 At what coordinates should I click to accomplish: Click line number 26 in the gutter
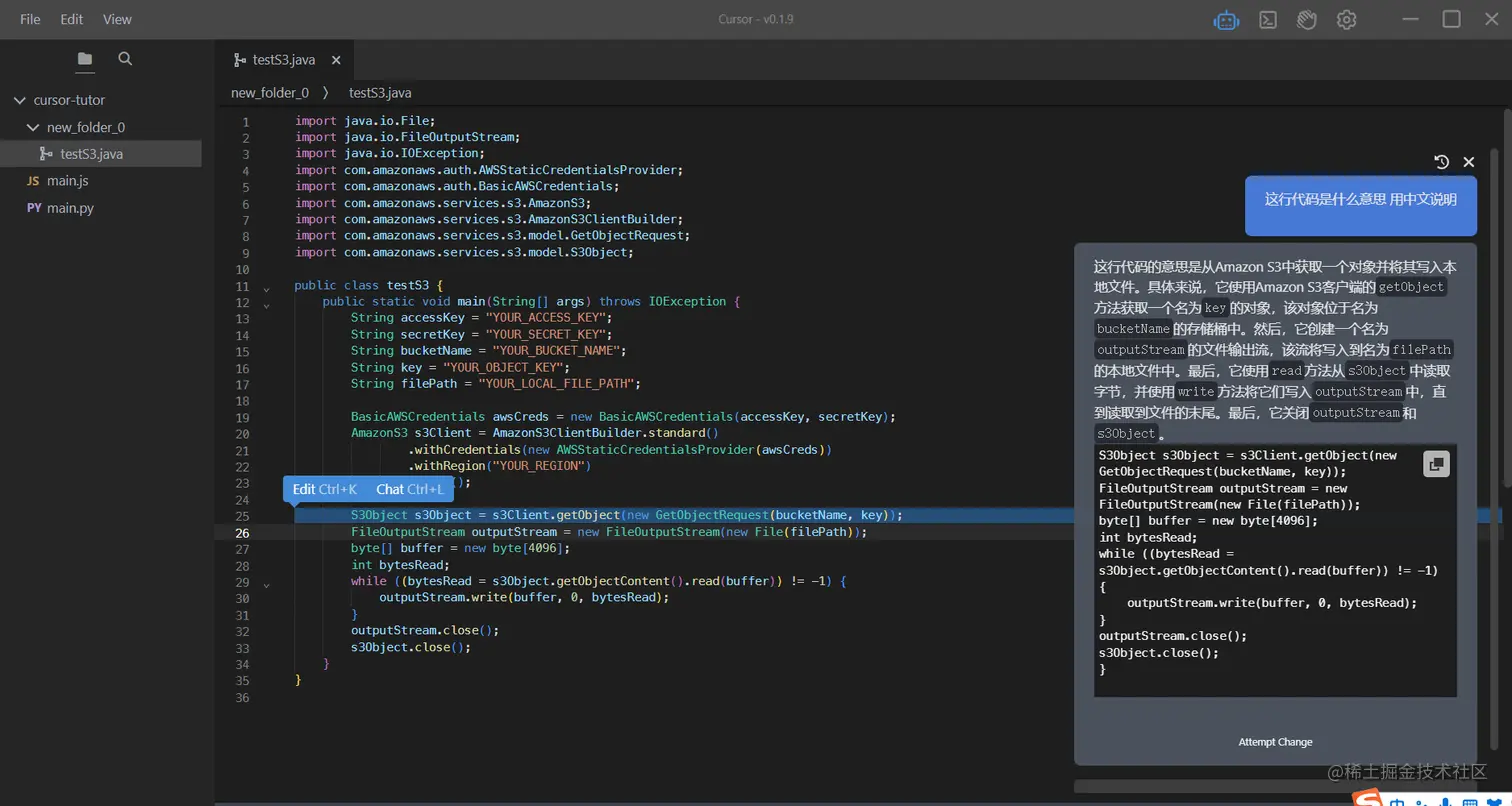point(242,533)
